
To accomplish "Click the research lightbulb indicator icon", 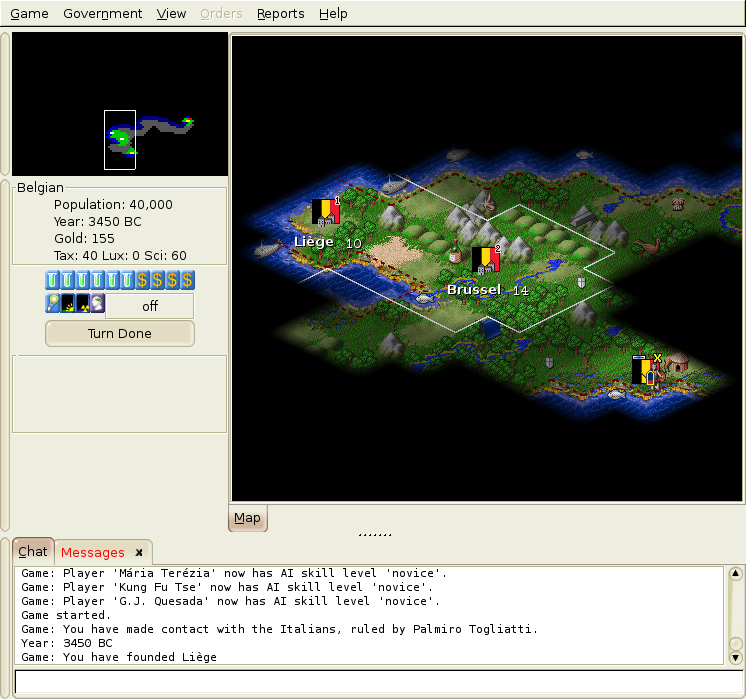I will (52, 303).
